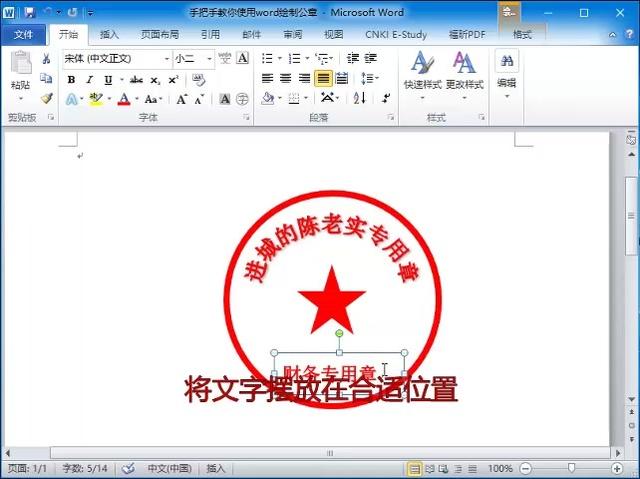Open bullets list dropdown arrow

tap(280, 58)
